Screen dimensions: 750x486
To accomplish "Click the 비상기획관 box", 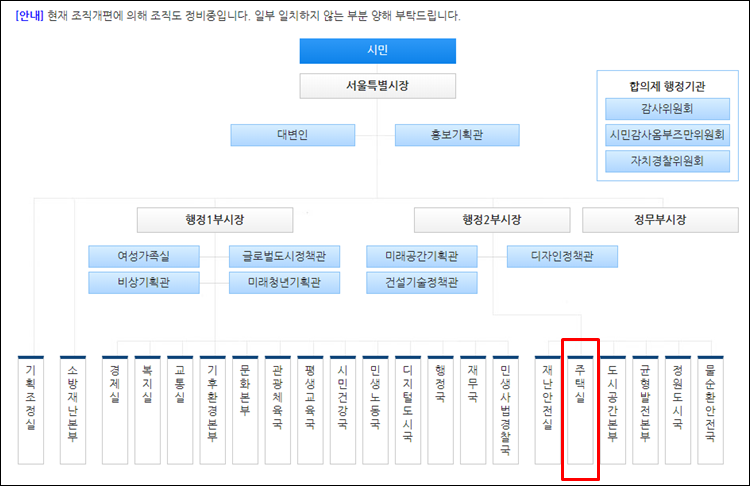I will tap(144, 283).
